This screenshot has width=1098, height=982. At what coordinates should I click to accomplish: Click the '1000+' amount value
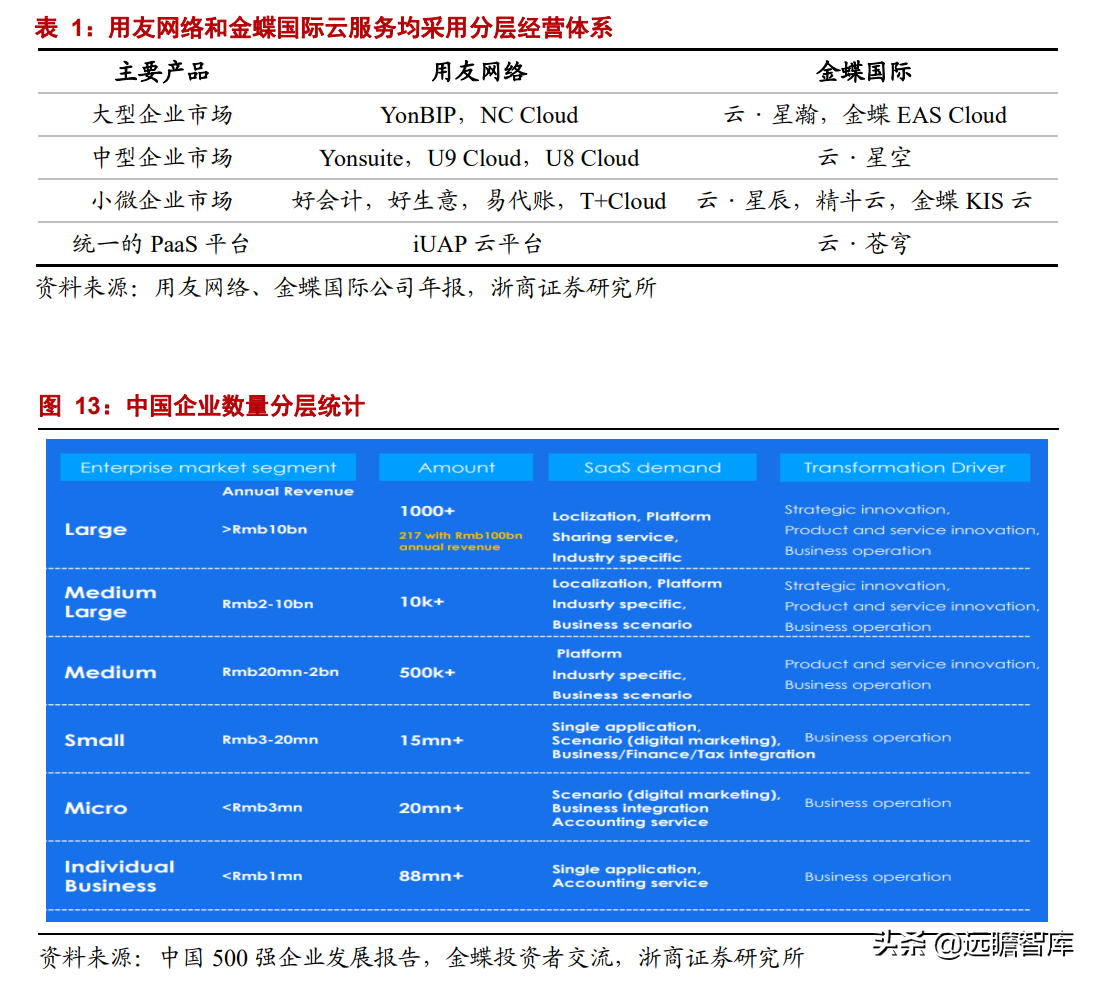(x=427, y=511)
